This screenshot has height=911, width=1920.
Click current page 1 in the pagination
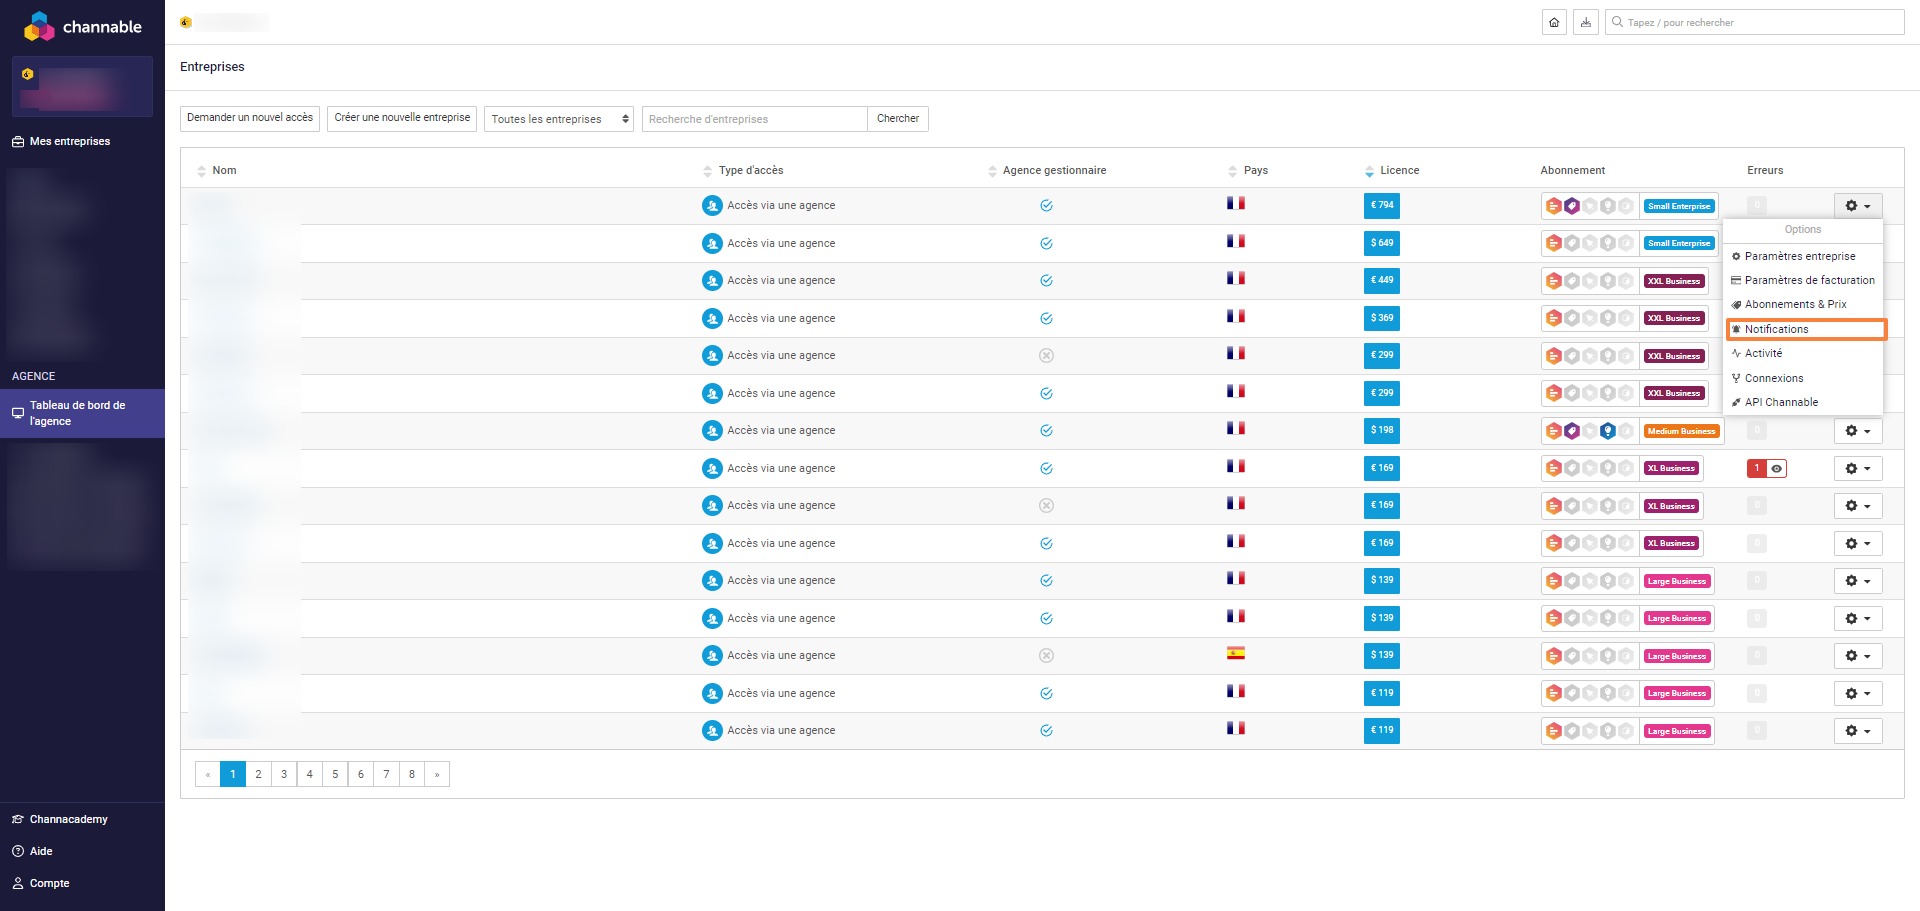pos(233,774)
